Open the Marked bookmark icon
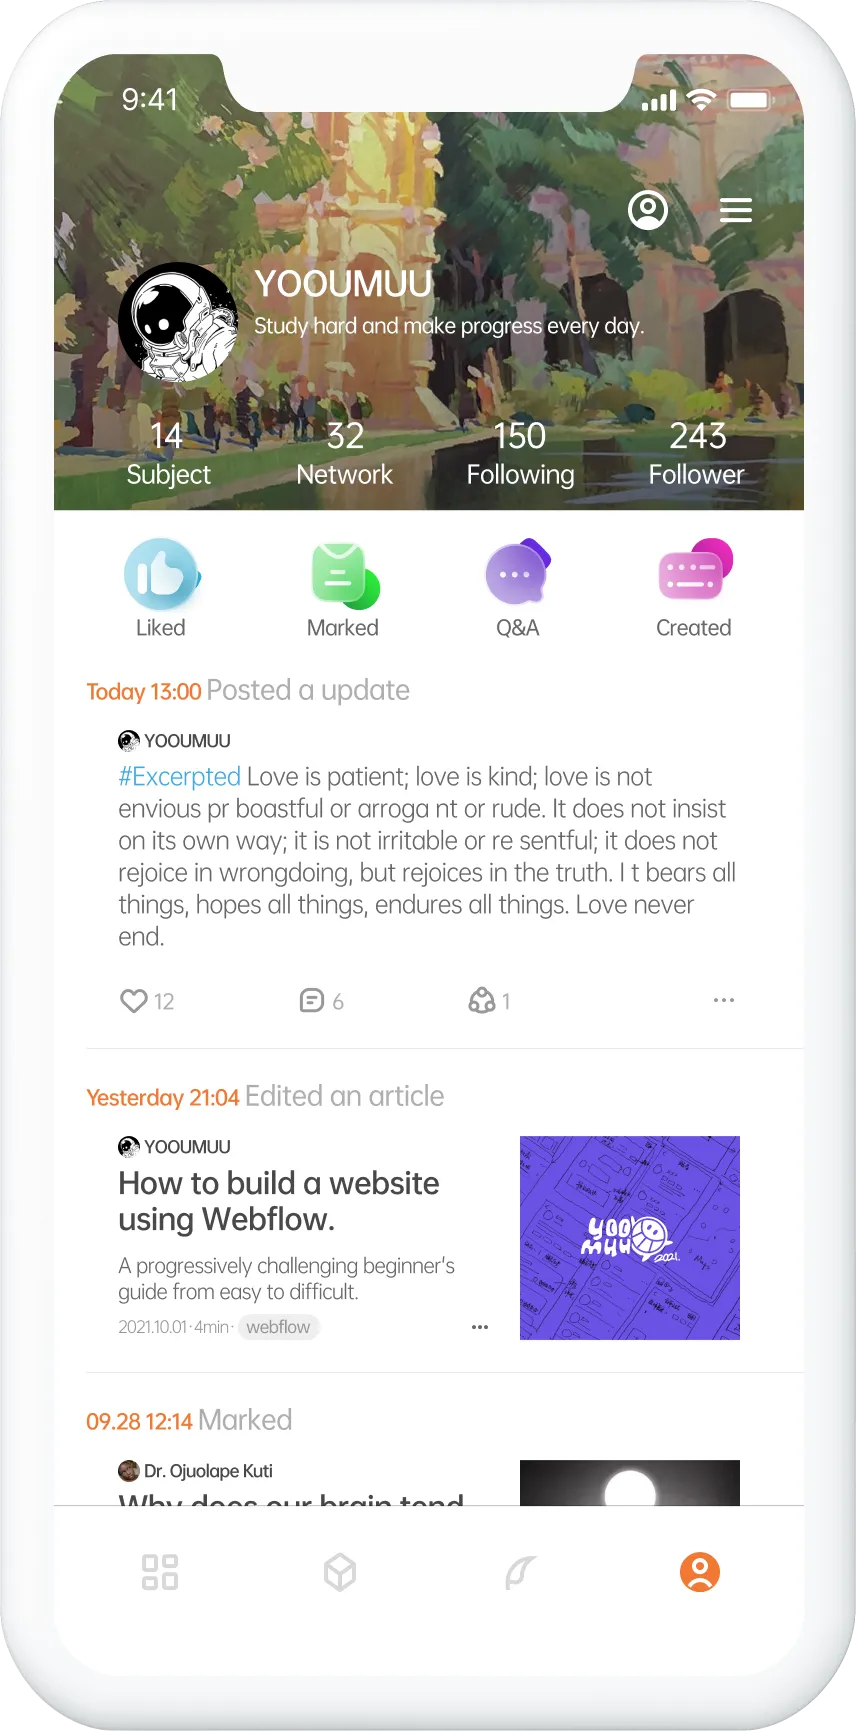The height and width of the screenshot is (1731, 856). (344, 575)
